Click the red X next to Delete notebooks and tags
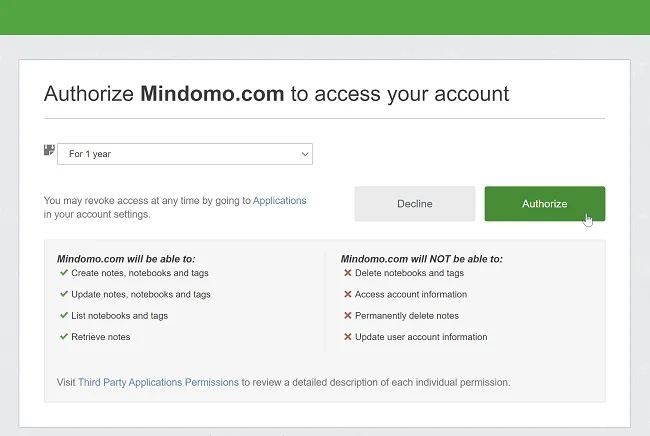Screen dimensions: 650x436 pyautogui.click(x=348, y=273)
